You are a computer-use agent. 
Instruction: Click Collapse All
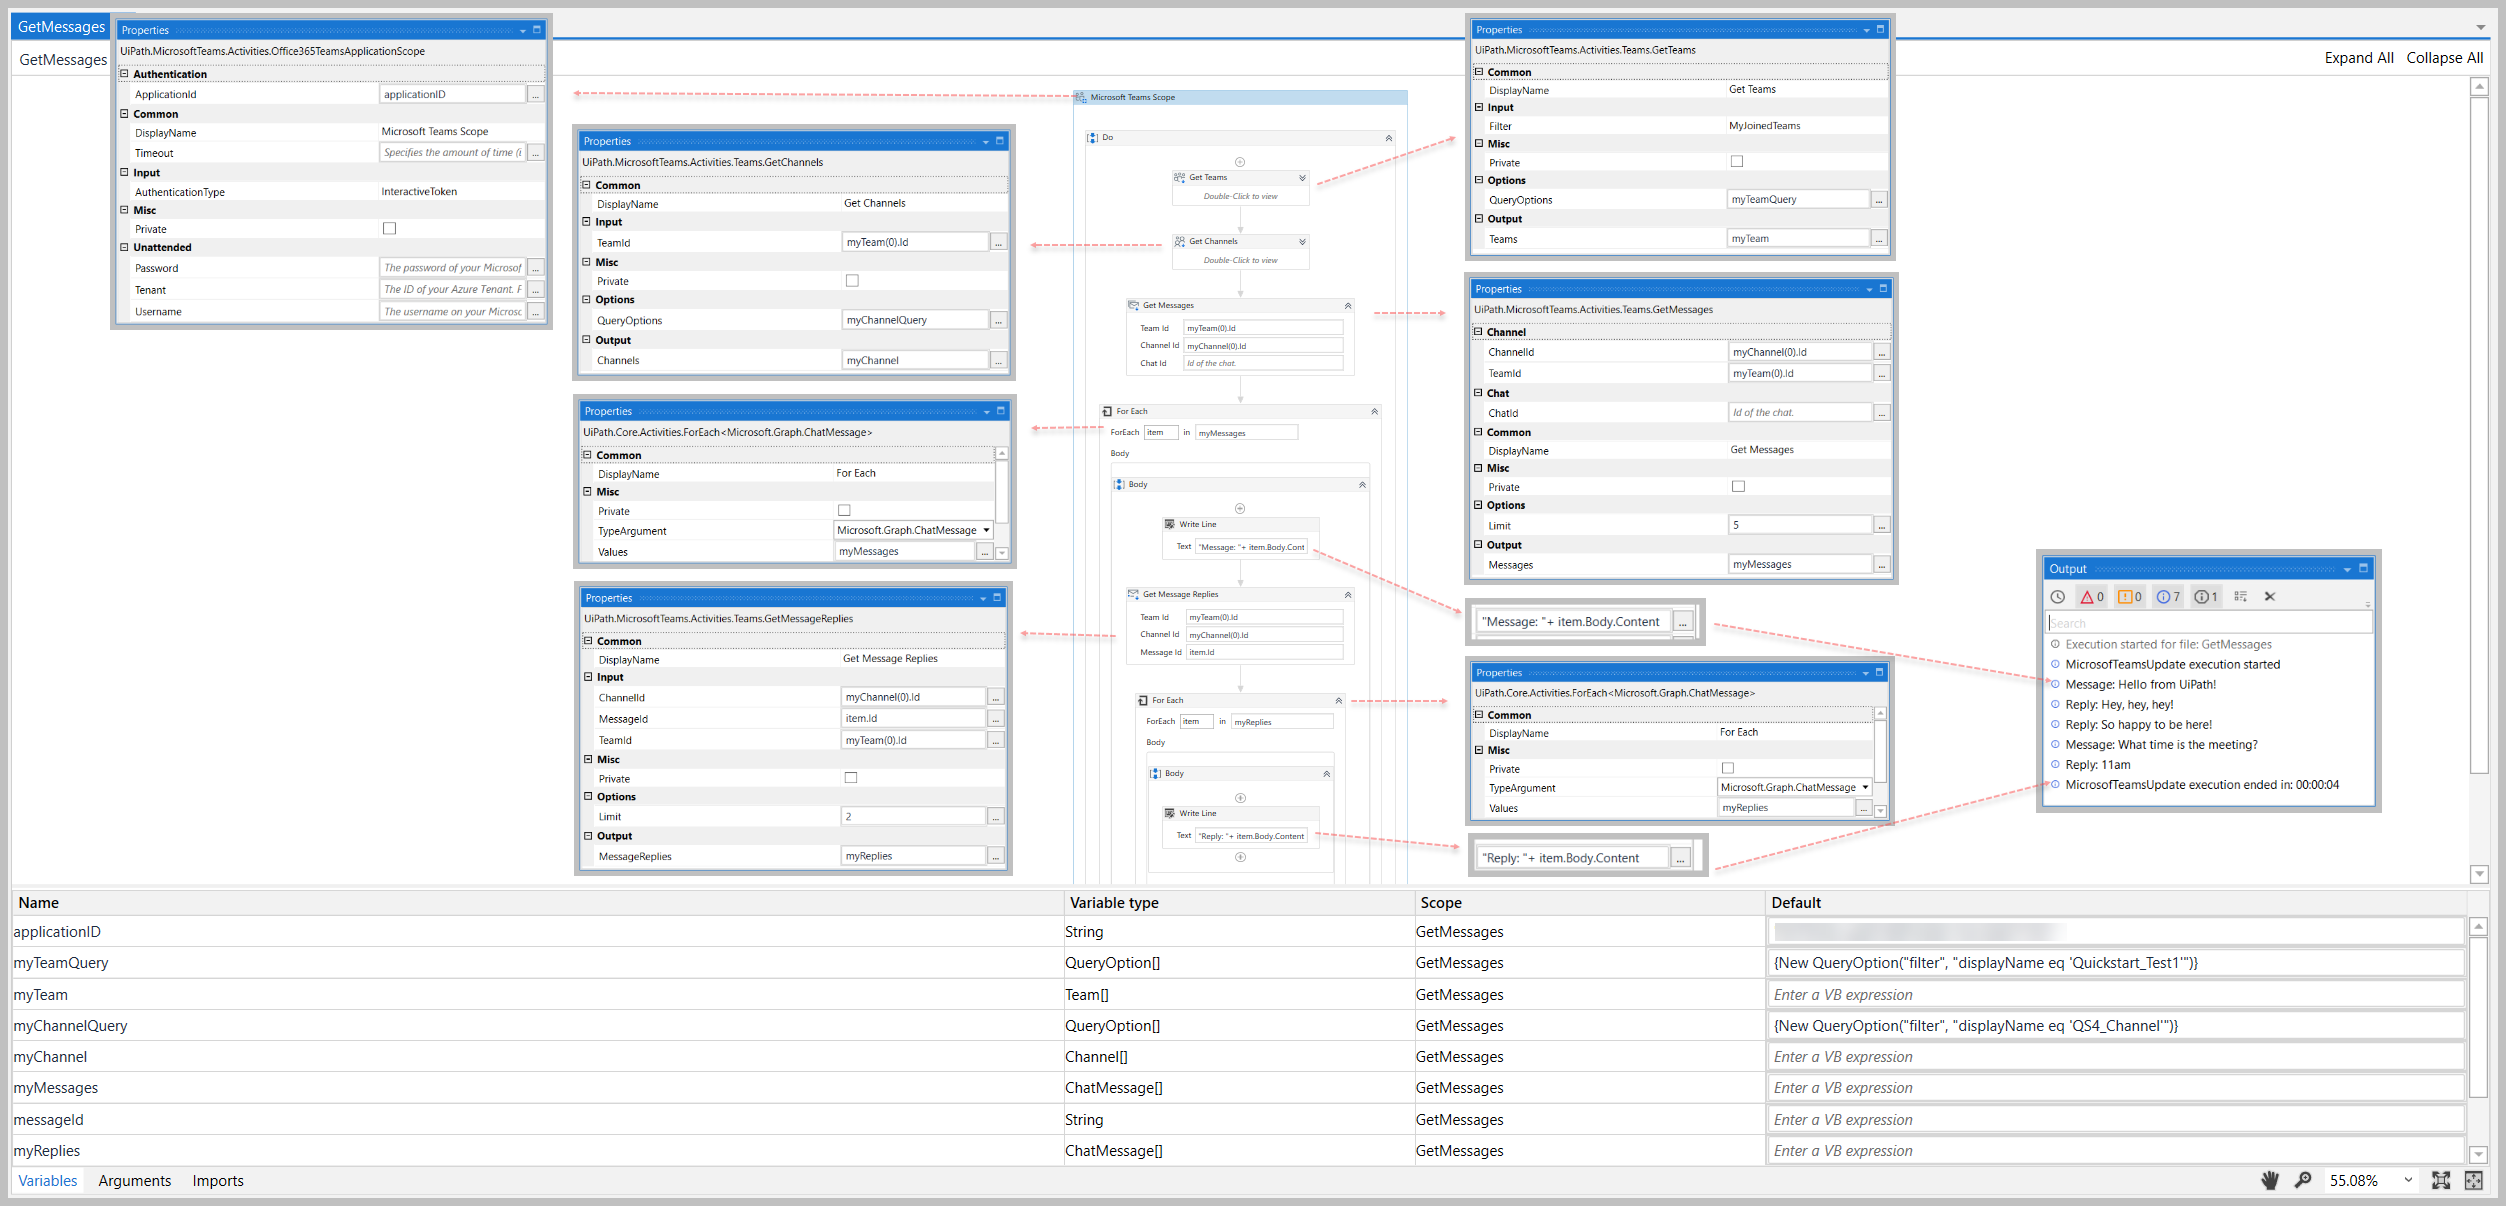[x=2445, y=58]
